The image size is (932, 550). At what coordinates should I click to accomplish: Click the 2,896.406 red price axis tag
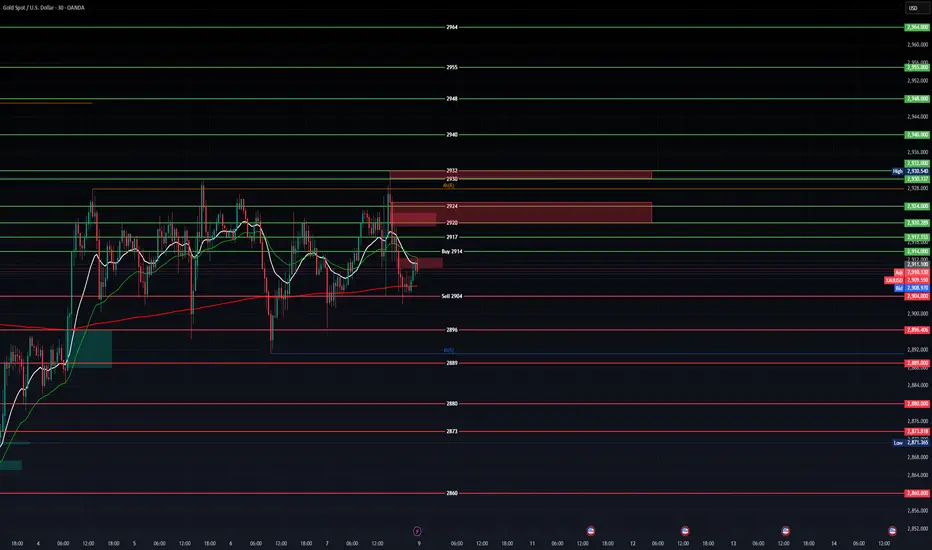pyautogui.click(x=917, y=330)
